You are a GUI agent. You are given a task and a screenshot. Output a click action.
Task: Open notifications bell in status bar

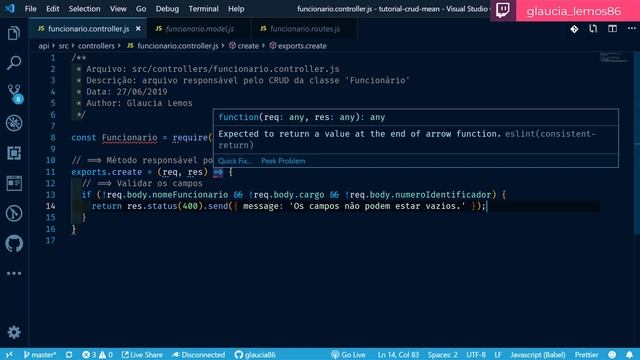click(x=629, y=355)
